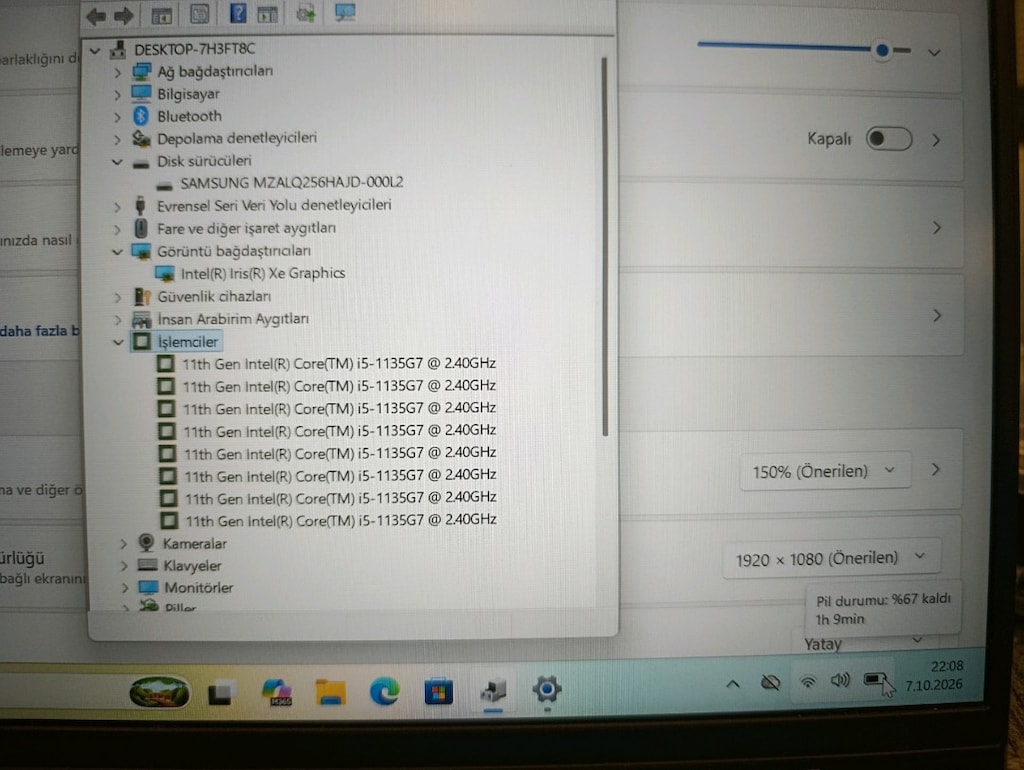Expand Depolama denetleyicileri chevron
Viewport: 1024px width, 770px height.
pos(117,140)
